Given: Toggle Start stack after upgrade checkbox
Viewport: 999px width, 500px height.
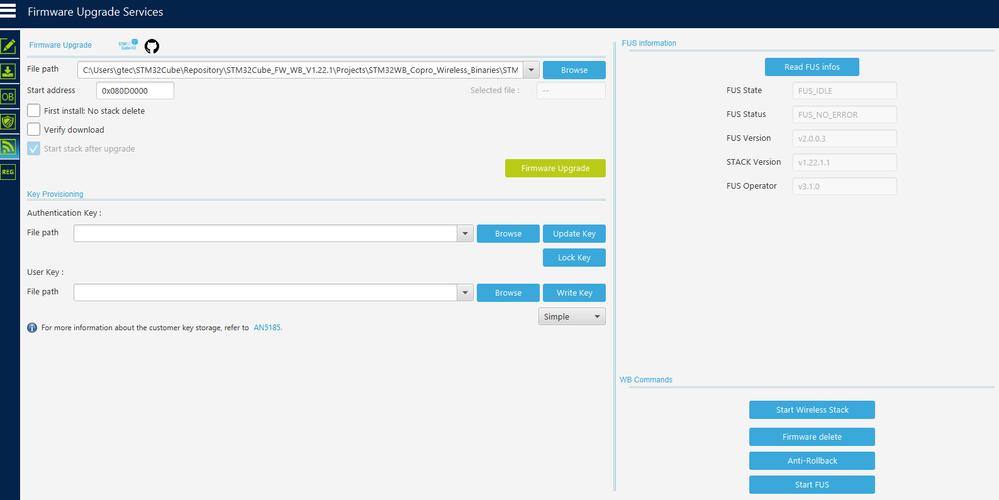Looking at the screenshot, I should point(34,148).
